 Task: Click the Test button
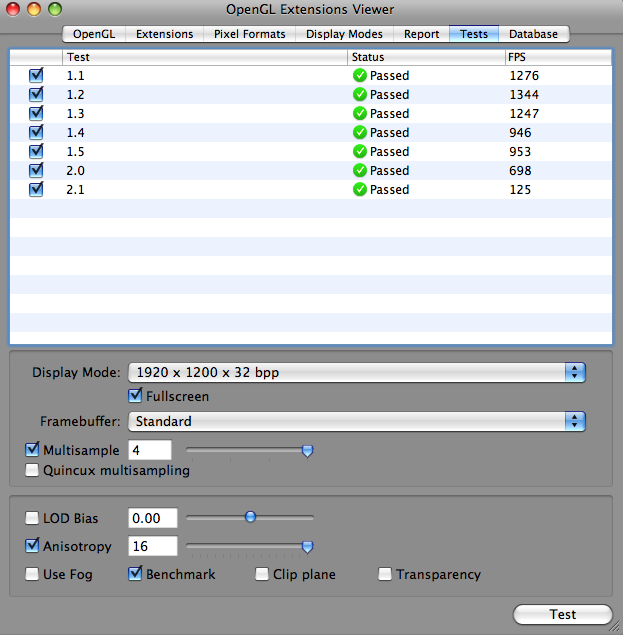click(x=563, y=614)
